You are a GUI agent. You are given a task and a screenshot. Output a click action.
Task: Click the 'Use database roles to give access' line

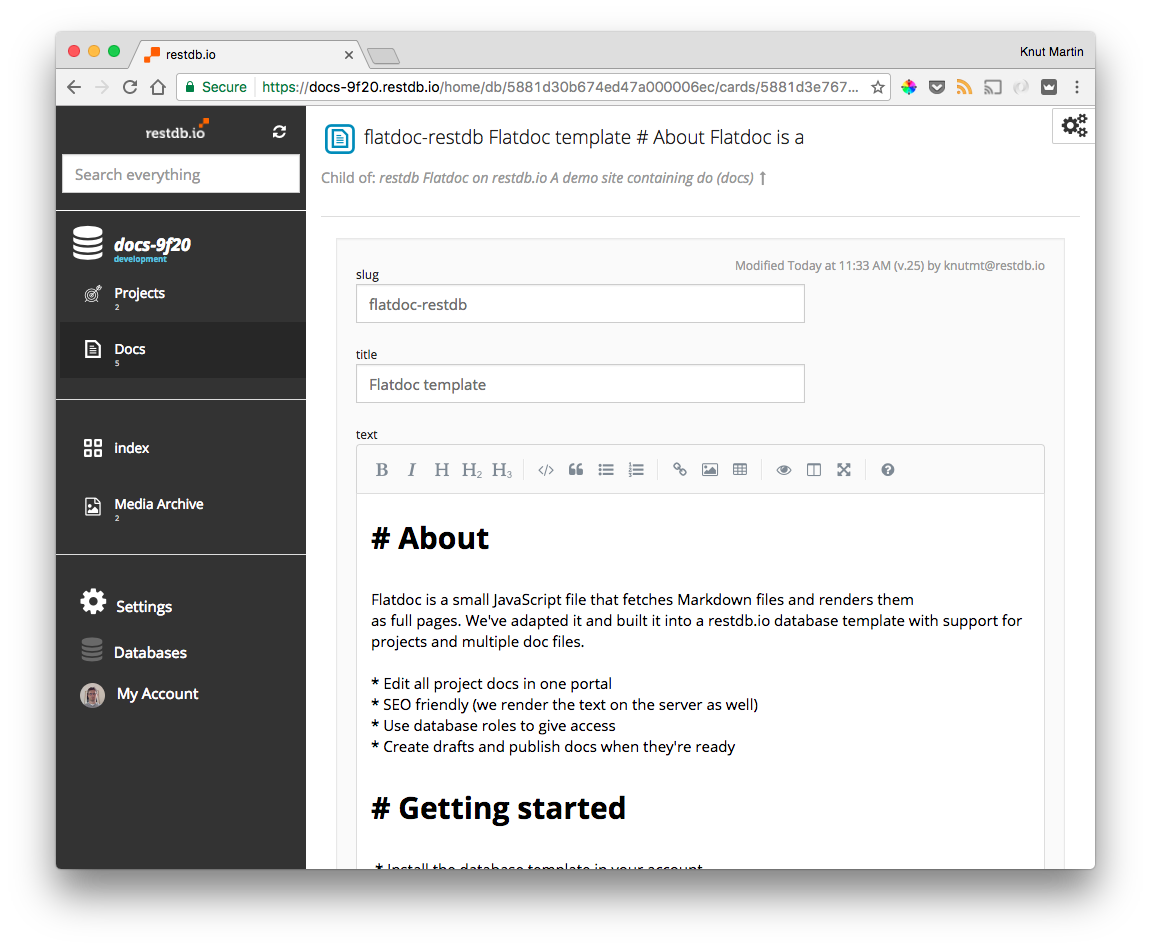pos(493,726)
